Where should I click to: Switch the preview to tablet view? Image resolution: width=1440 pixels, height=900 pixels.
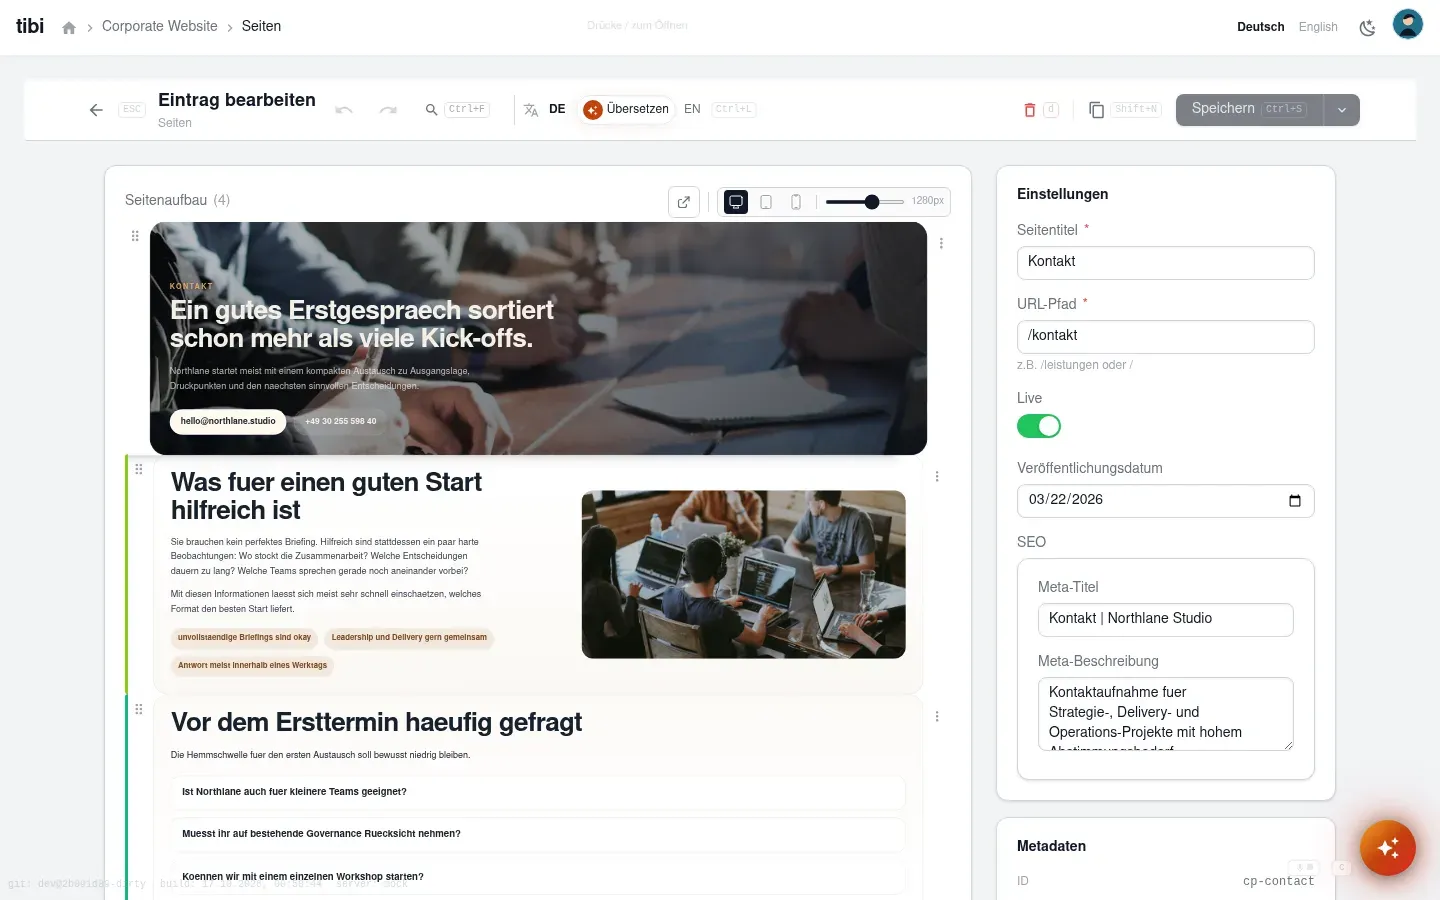pos(766,202)
